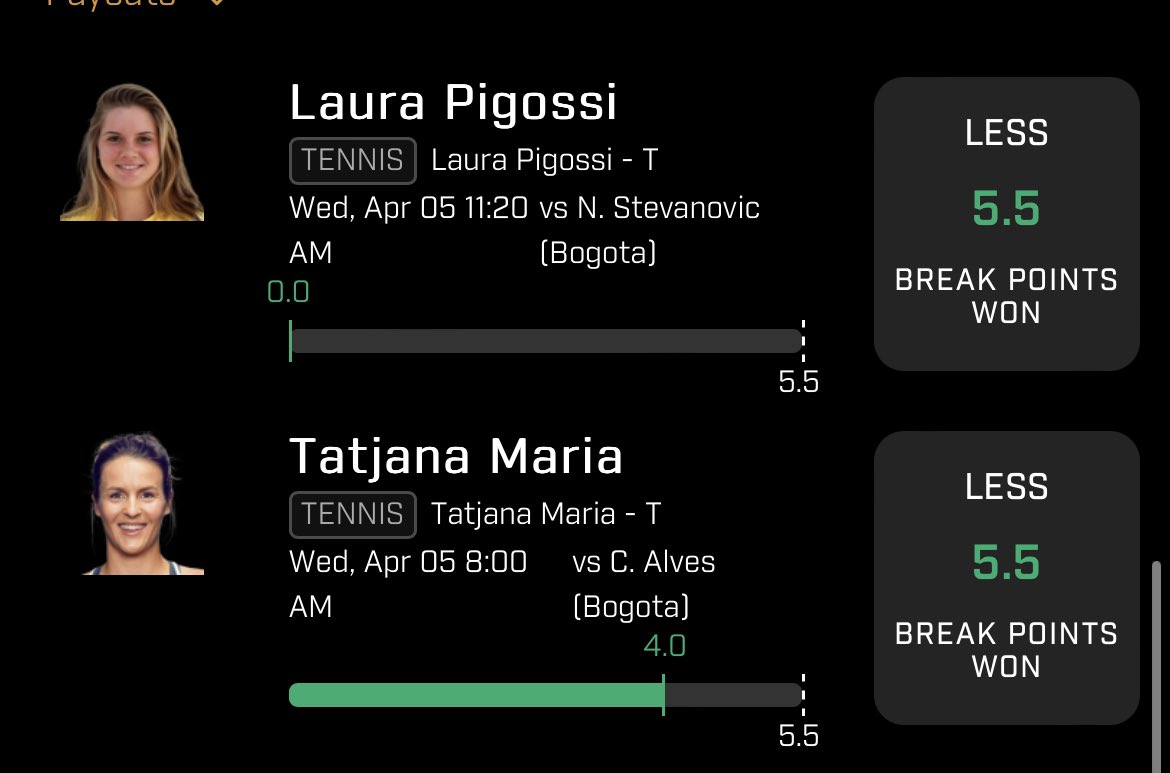Click the Wed, Apr 05 11:20 AM match time

409,231
